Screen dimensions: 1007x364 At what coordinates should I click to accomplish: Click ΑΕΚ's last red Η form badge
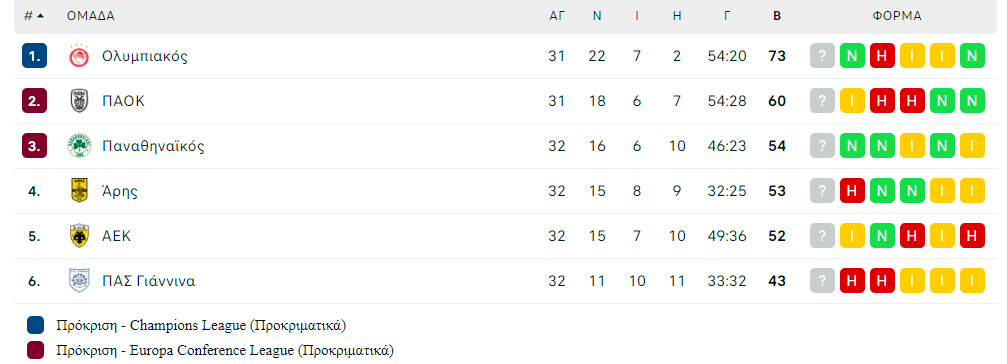(x=972, y=236)
